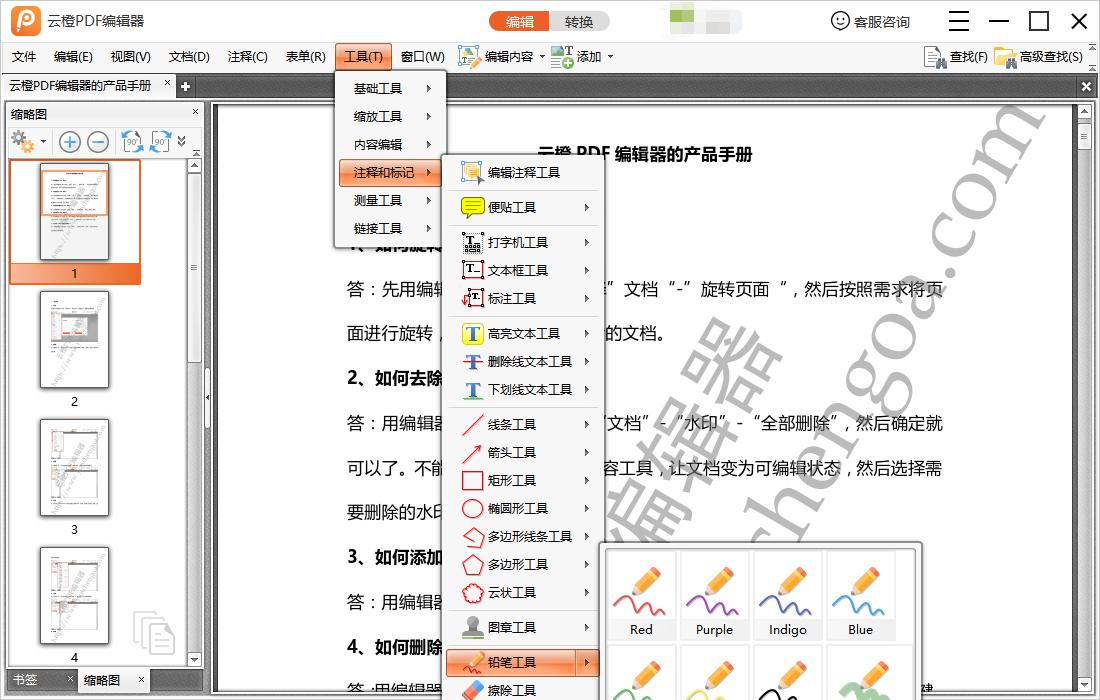Add a new document tab
The height and width of the screenshot is (700, 1100).
[x=185, y=86]
